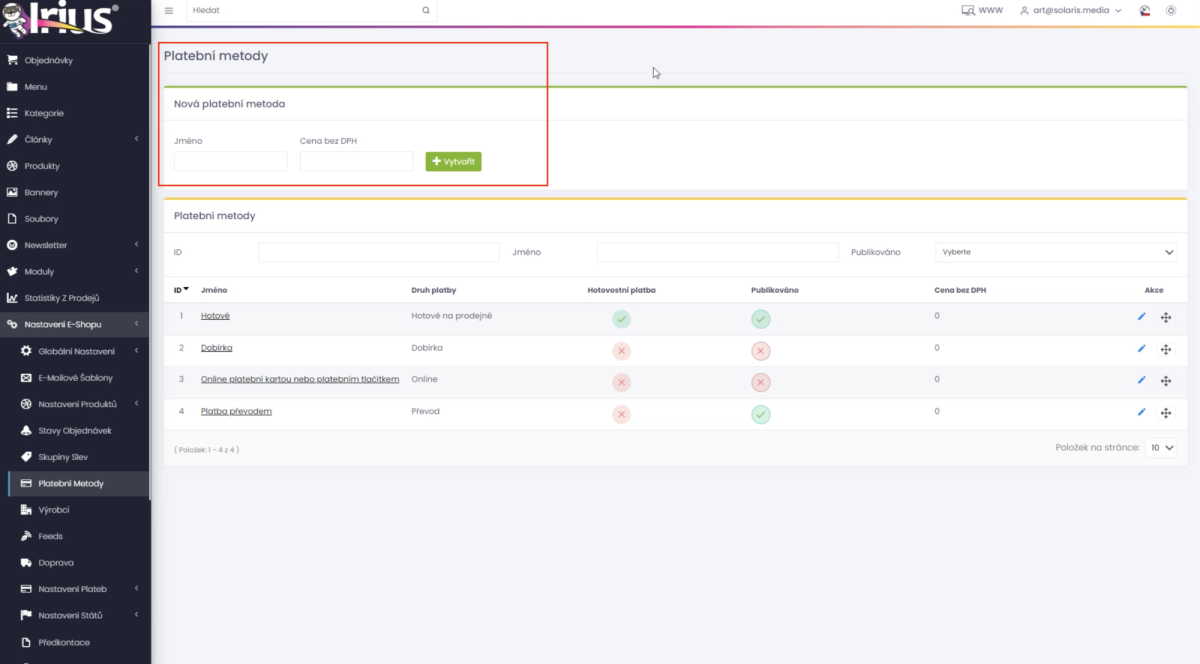Click the Jméno field for new payment method
The height and width of the screenshot is (664, 1200).
pyautogui.click(x=230, y=161)
